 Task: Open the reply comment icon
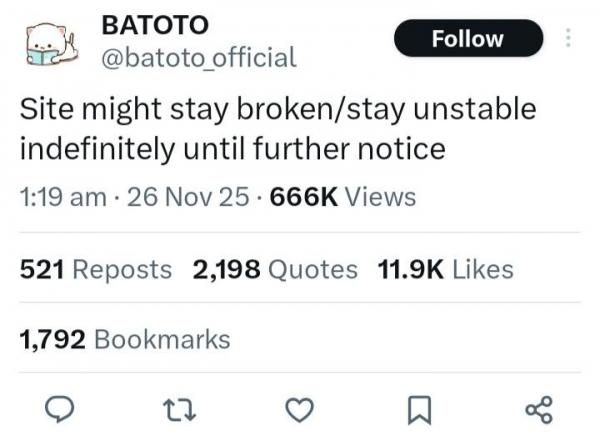coord(60,410)
